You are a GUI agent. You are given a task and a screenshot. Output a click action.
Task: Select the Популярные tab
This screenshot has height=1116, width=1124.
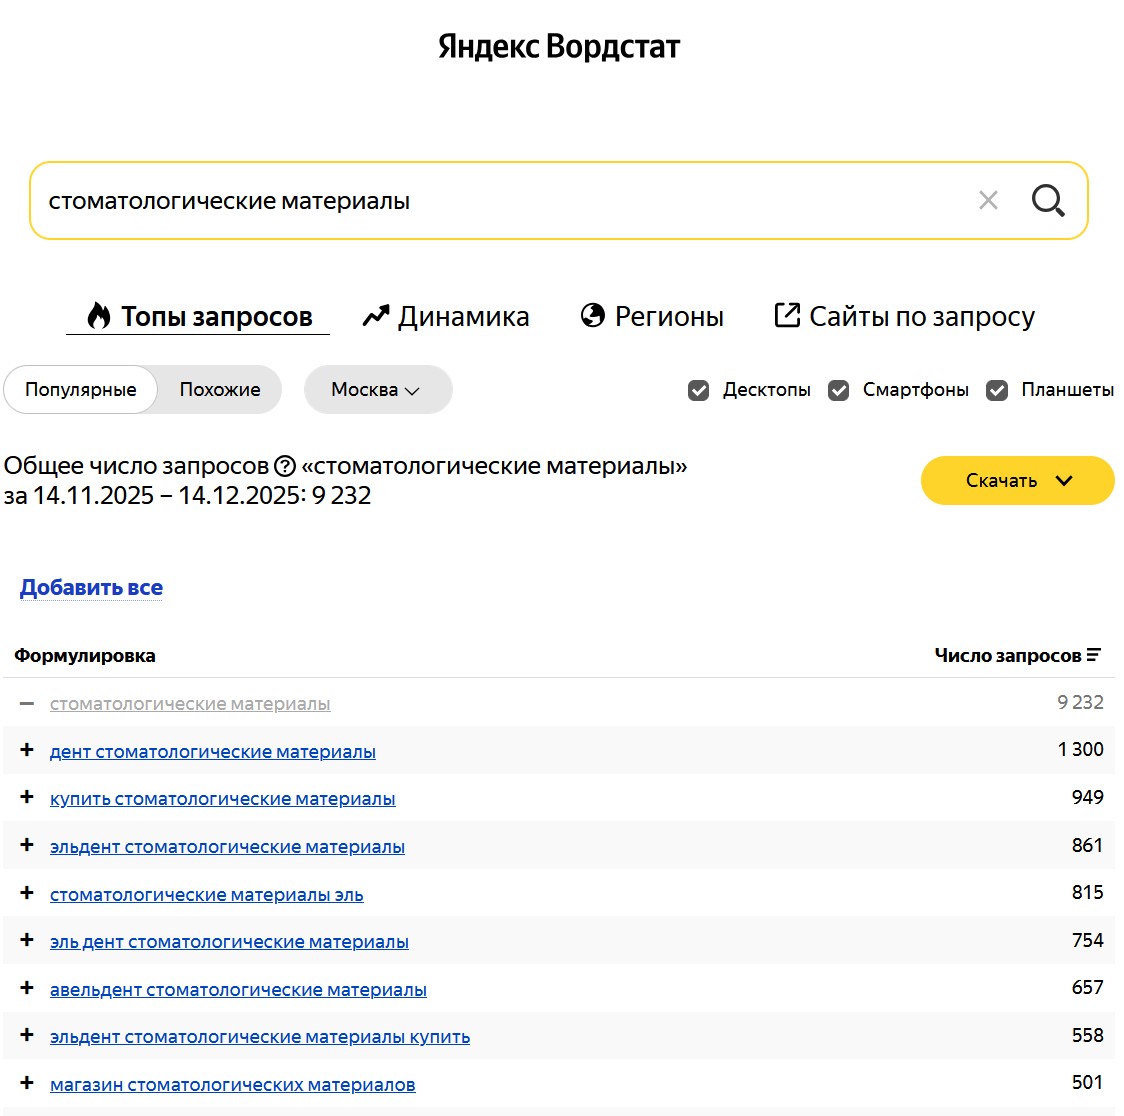[x=80, y=390]
